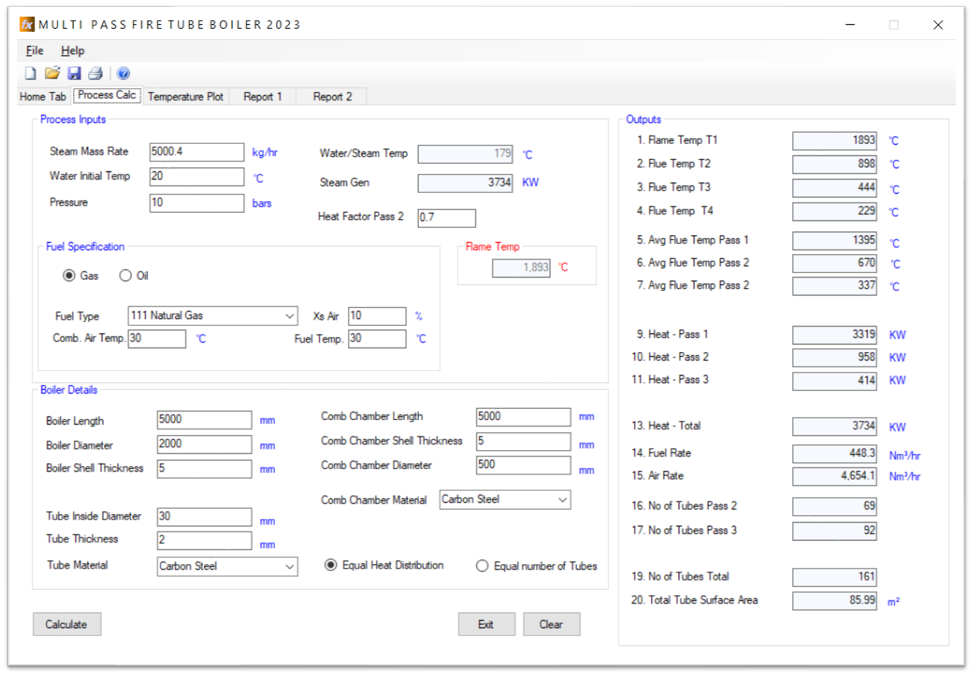The height and width of the screenshot is (676, 973).
Task: Click the Flame Temp T1 output value
Action: [x=835, y=141]
